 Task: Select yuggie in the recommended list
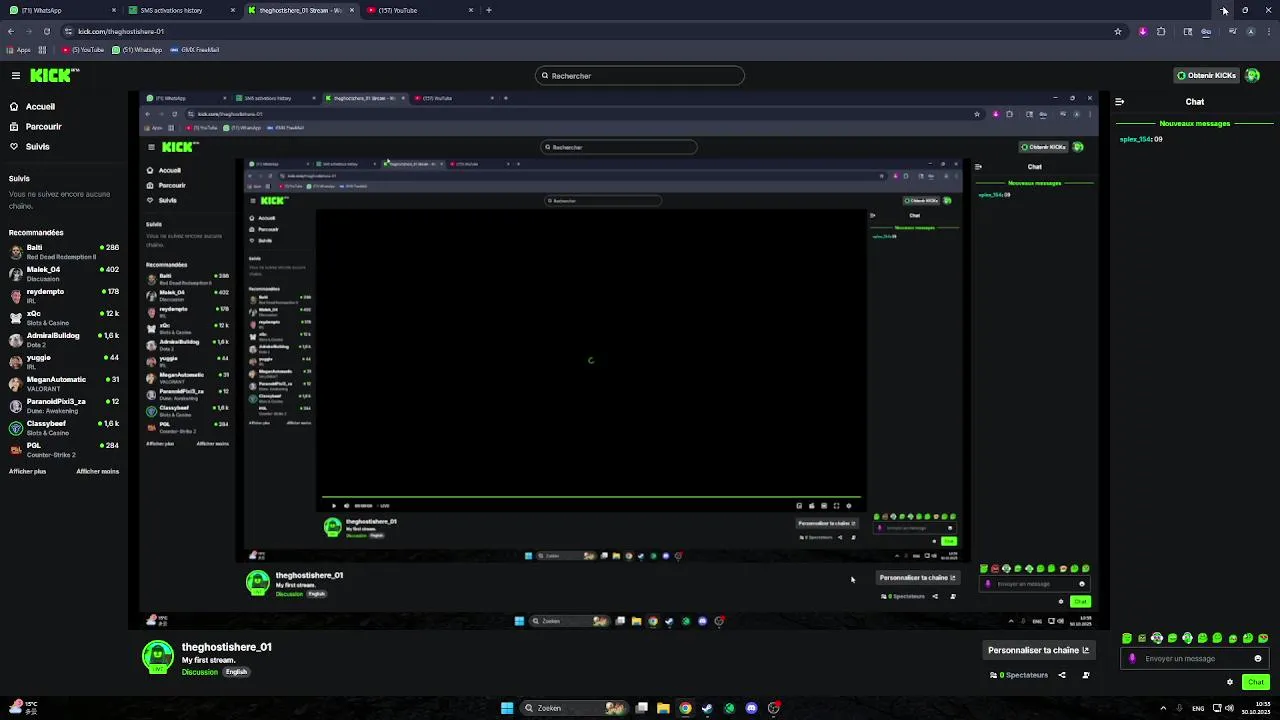64,361
